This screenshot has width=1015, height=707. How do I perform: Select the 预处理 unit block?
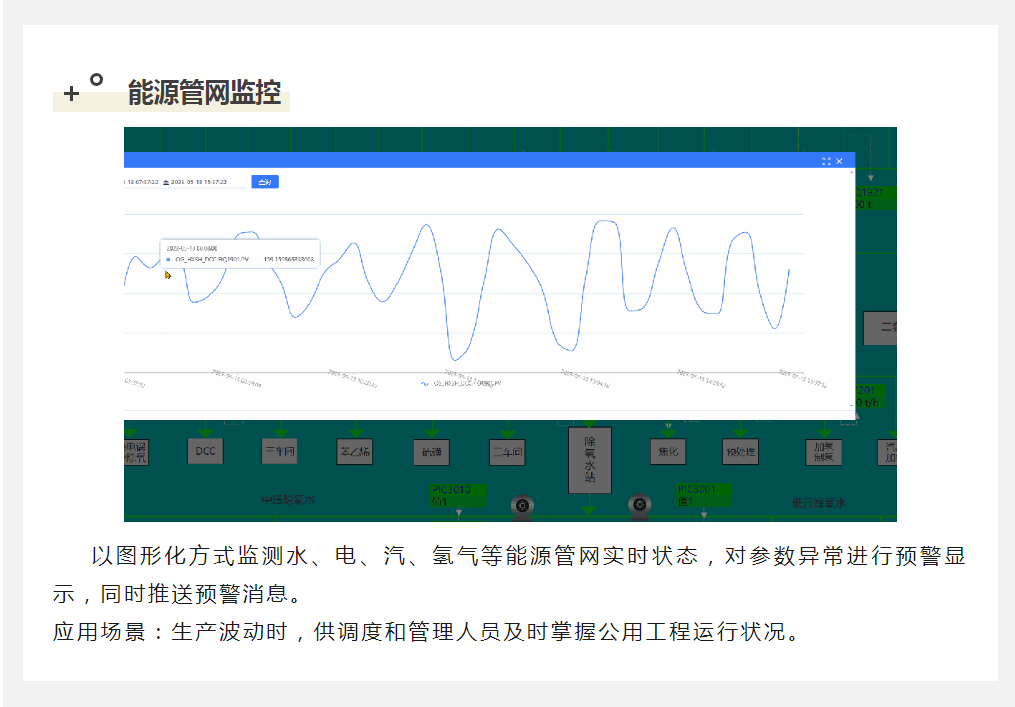click(x=741, y=452)
